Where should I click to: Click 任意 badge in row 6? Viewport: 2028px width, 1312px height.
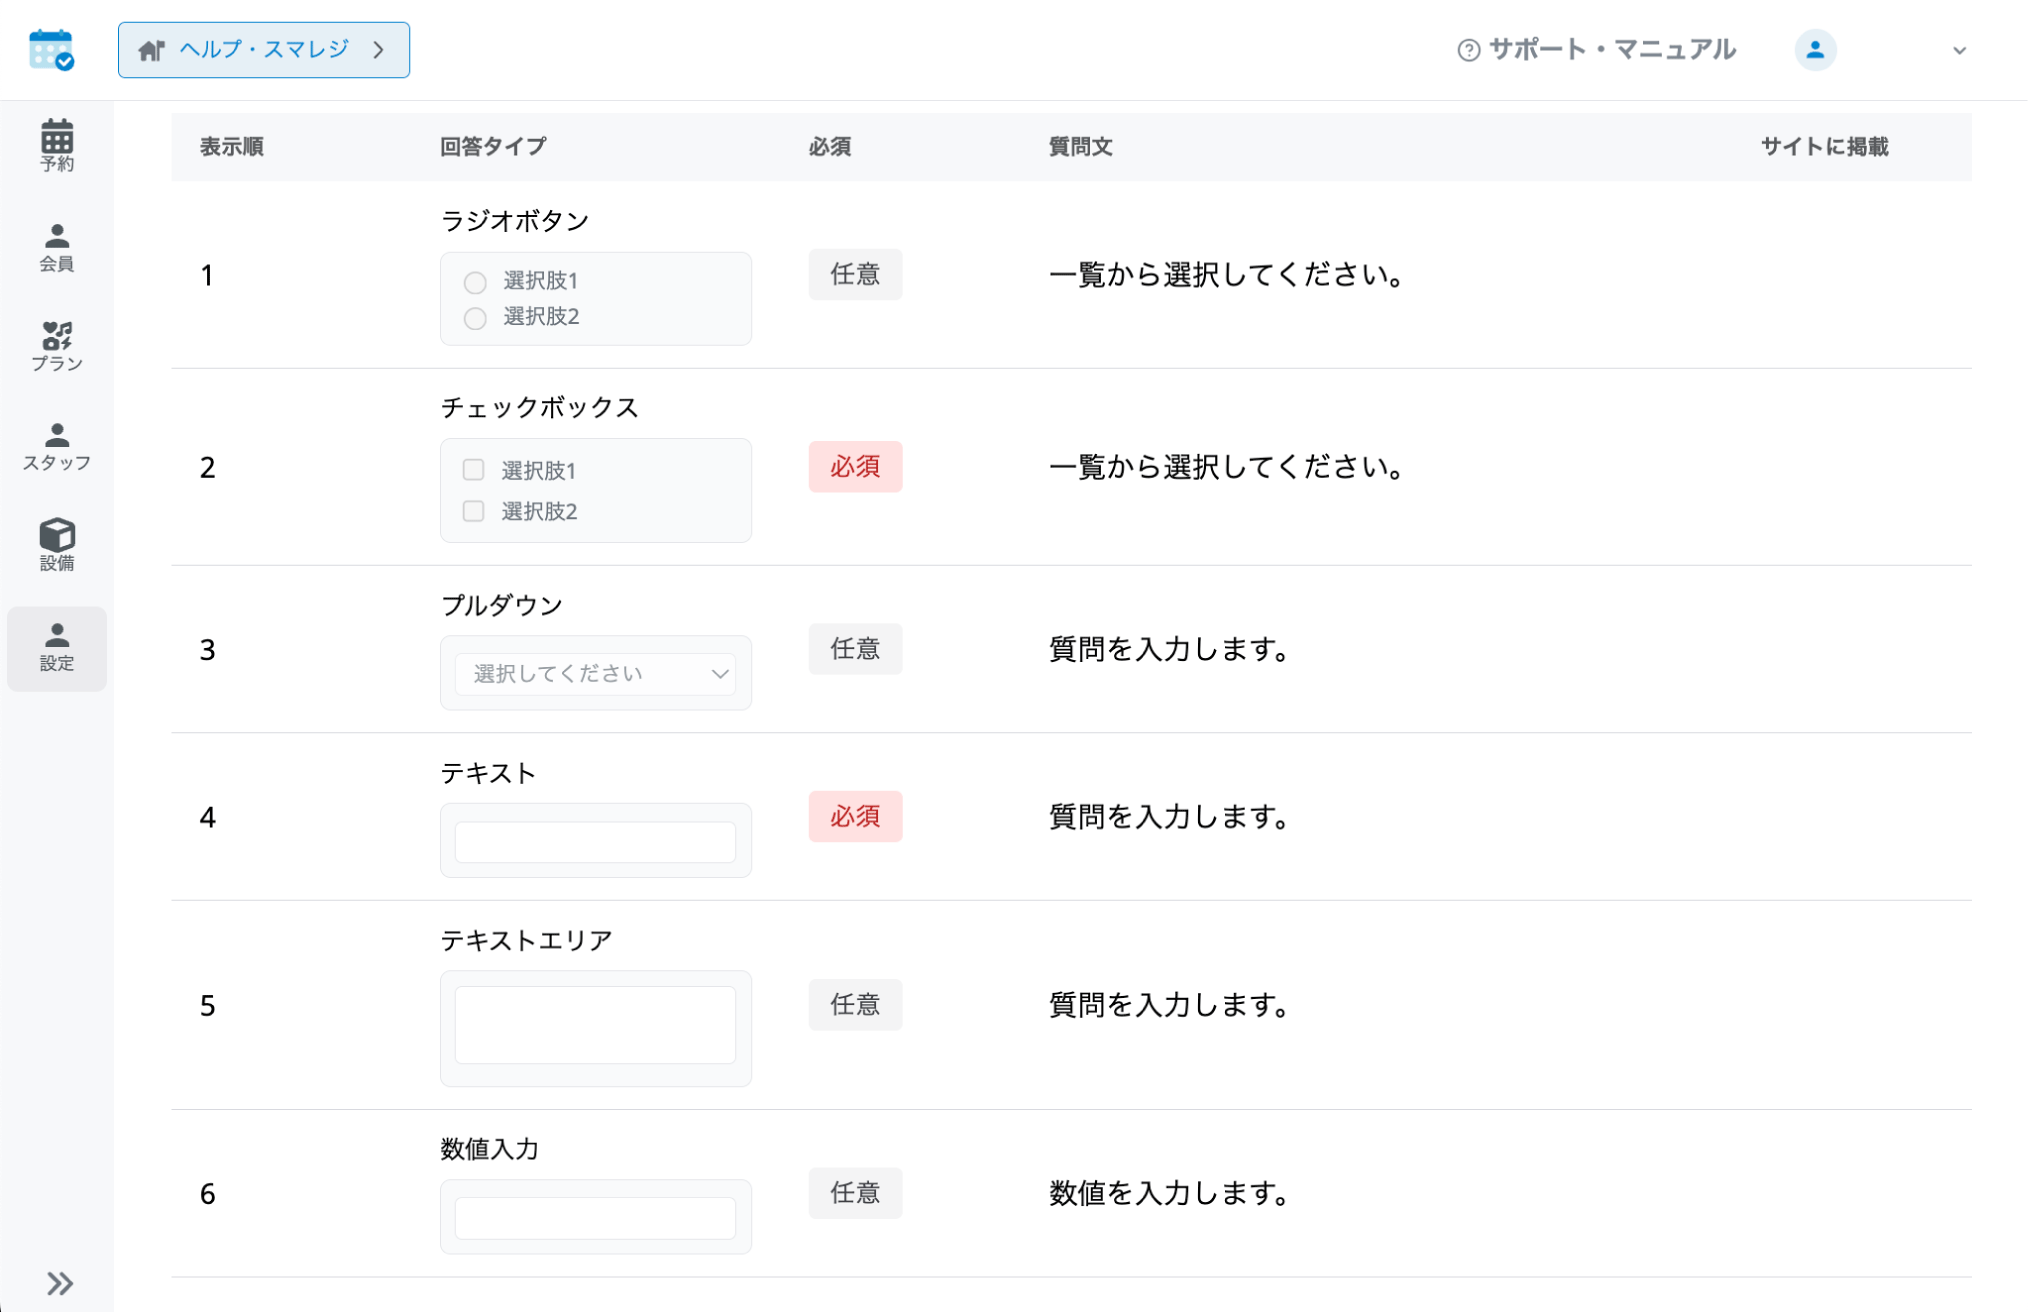[855, 1192]
